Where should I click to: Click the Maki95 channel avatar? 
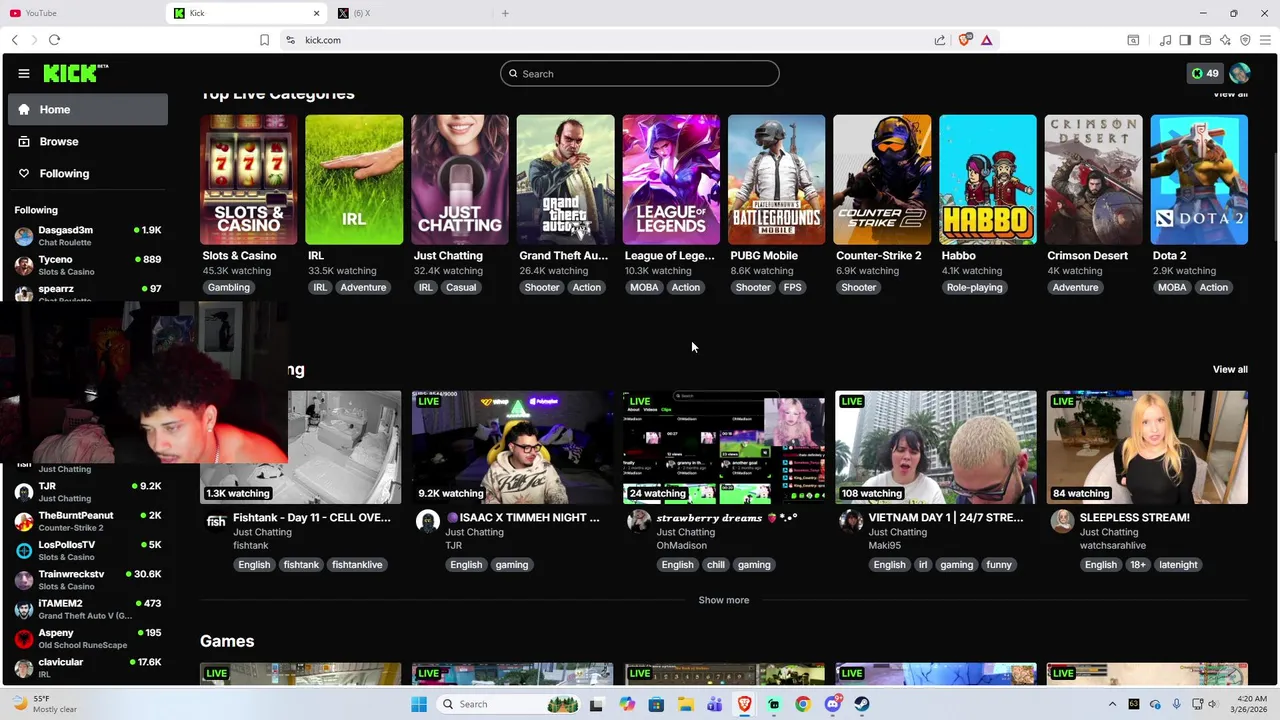[x=851, y=521]
